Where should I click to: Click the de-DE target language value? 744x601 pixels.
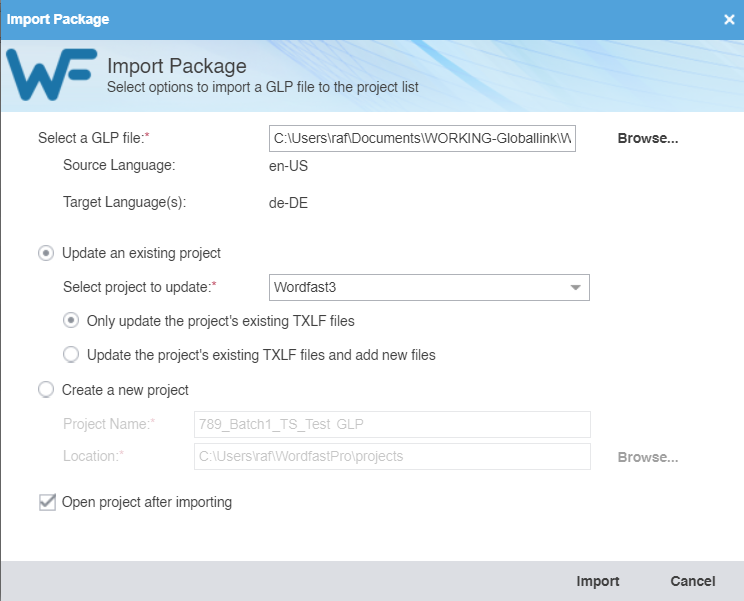click(289, 202)
